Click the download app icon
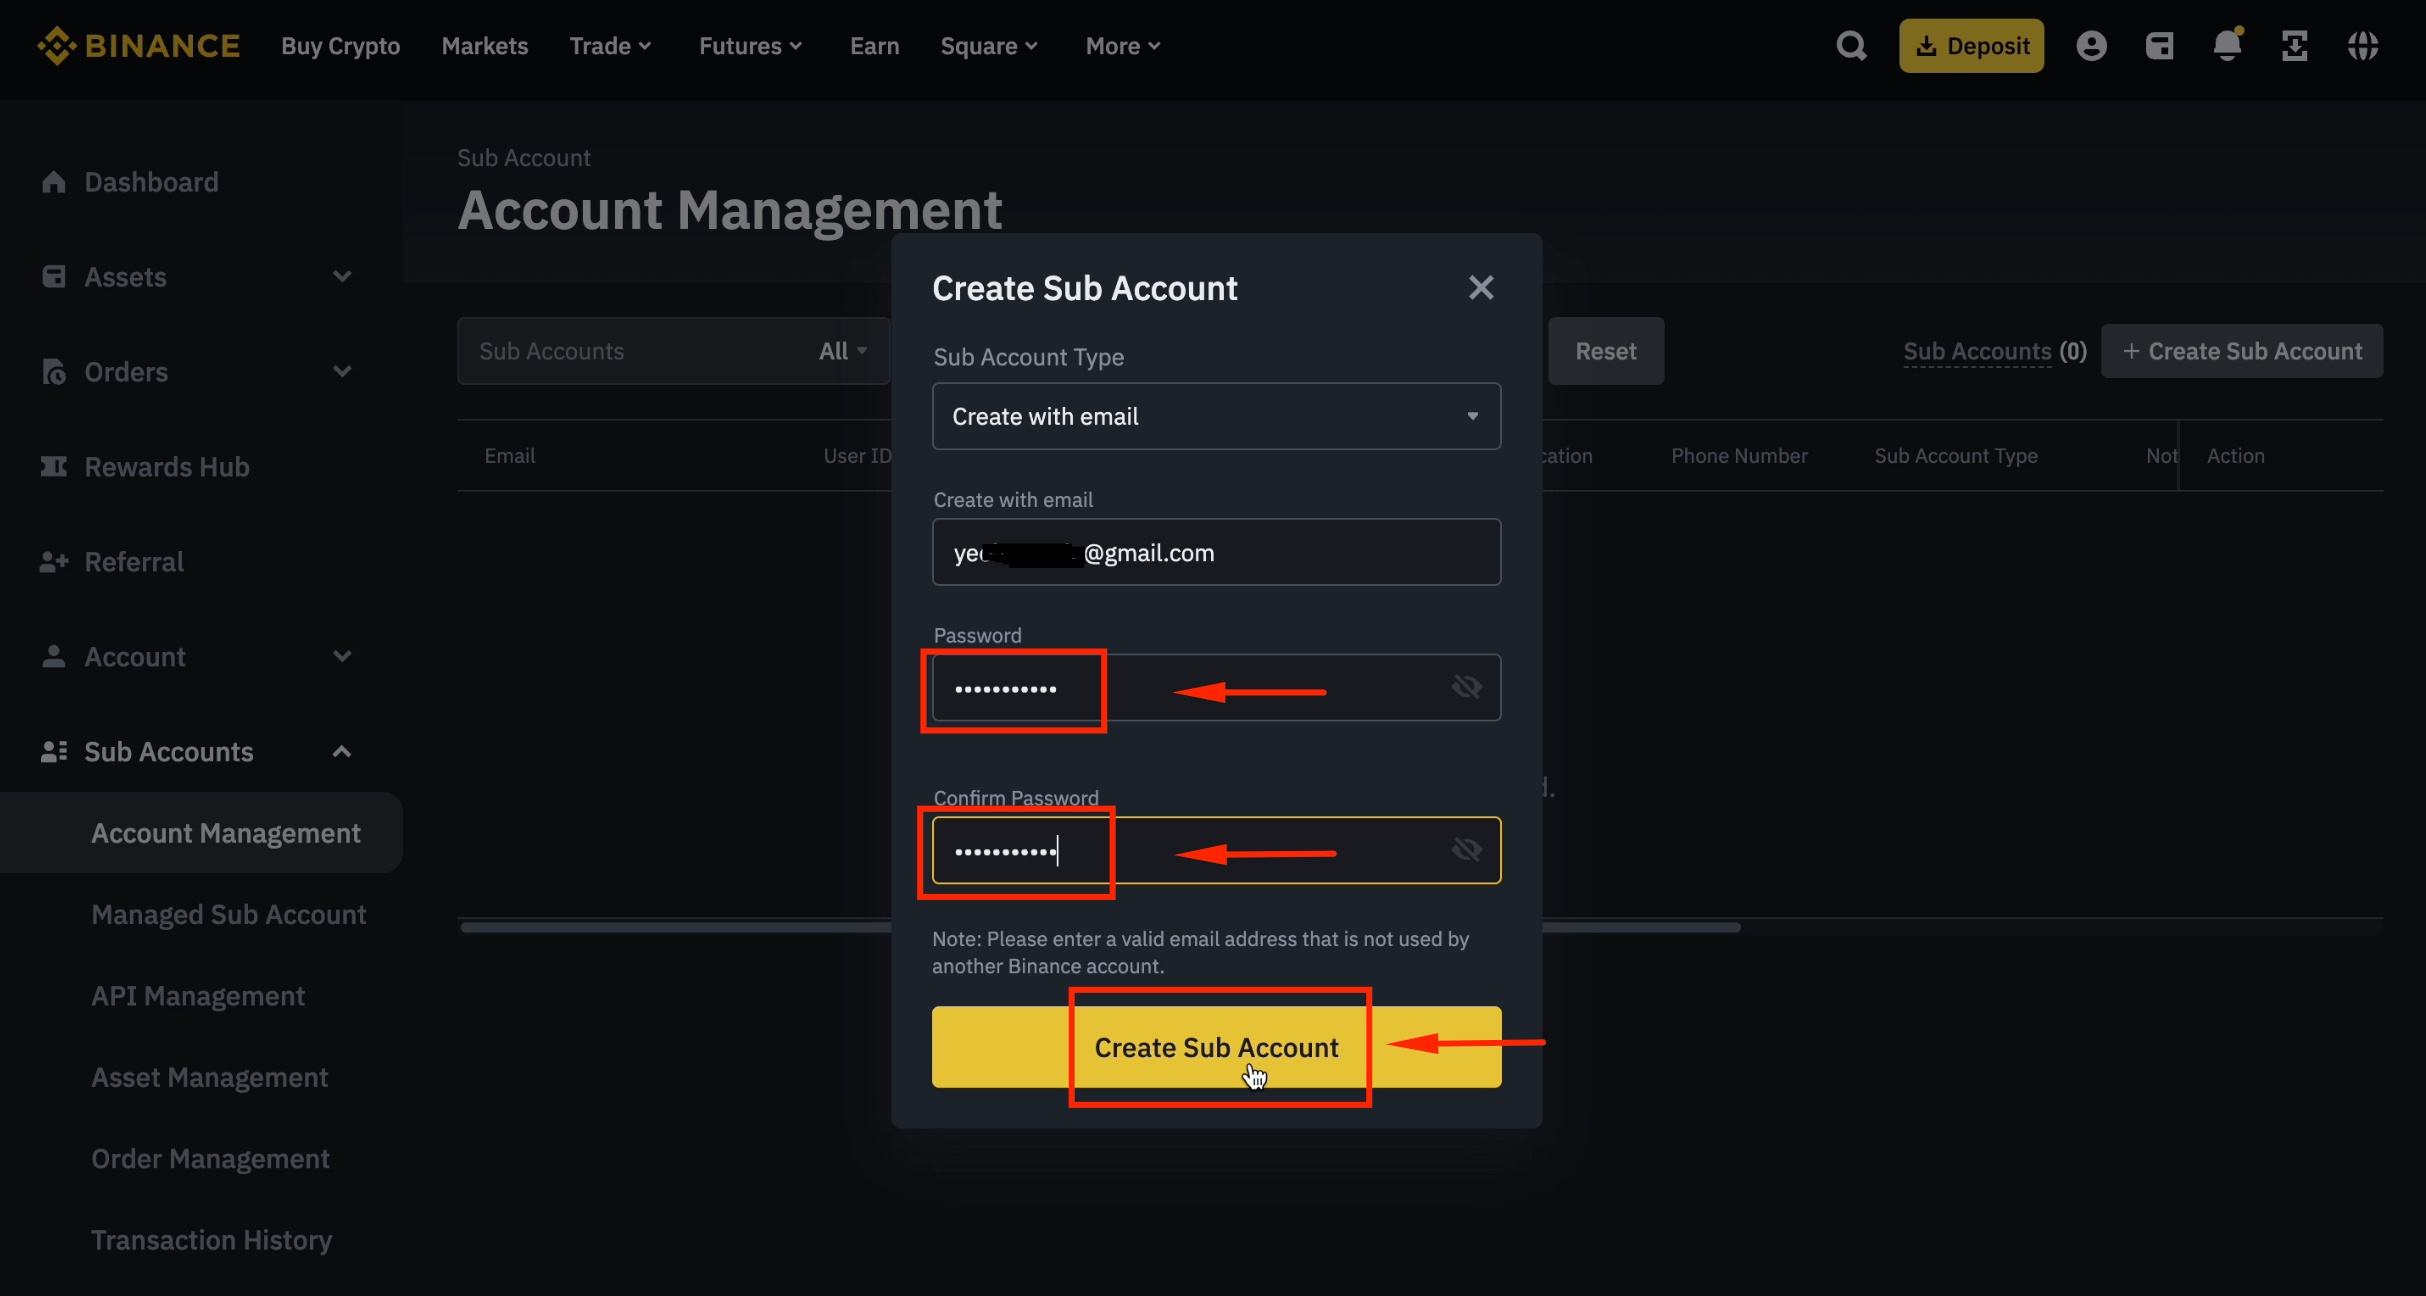This screenshot has height=1296, width=2426. pyautogui.click(x=2295, y=46)
